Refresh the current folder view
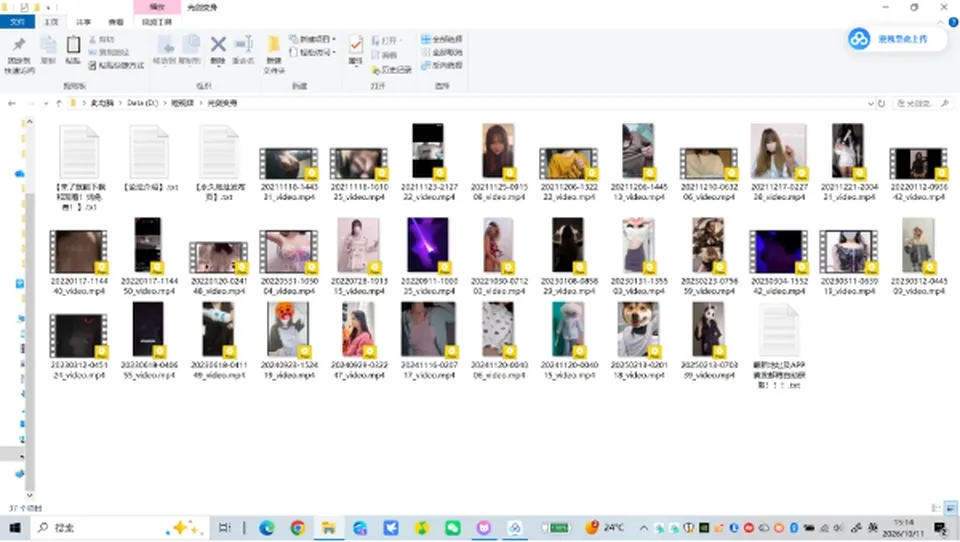The width and height of the screenshot is (960, 542). [882, 104]
